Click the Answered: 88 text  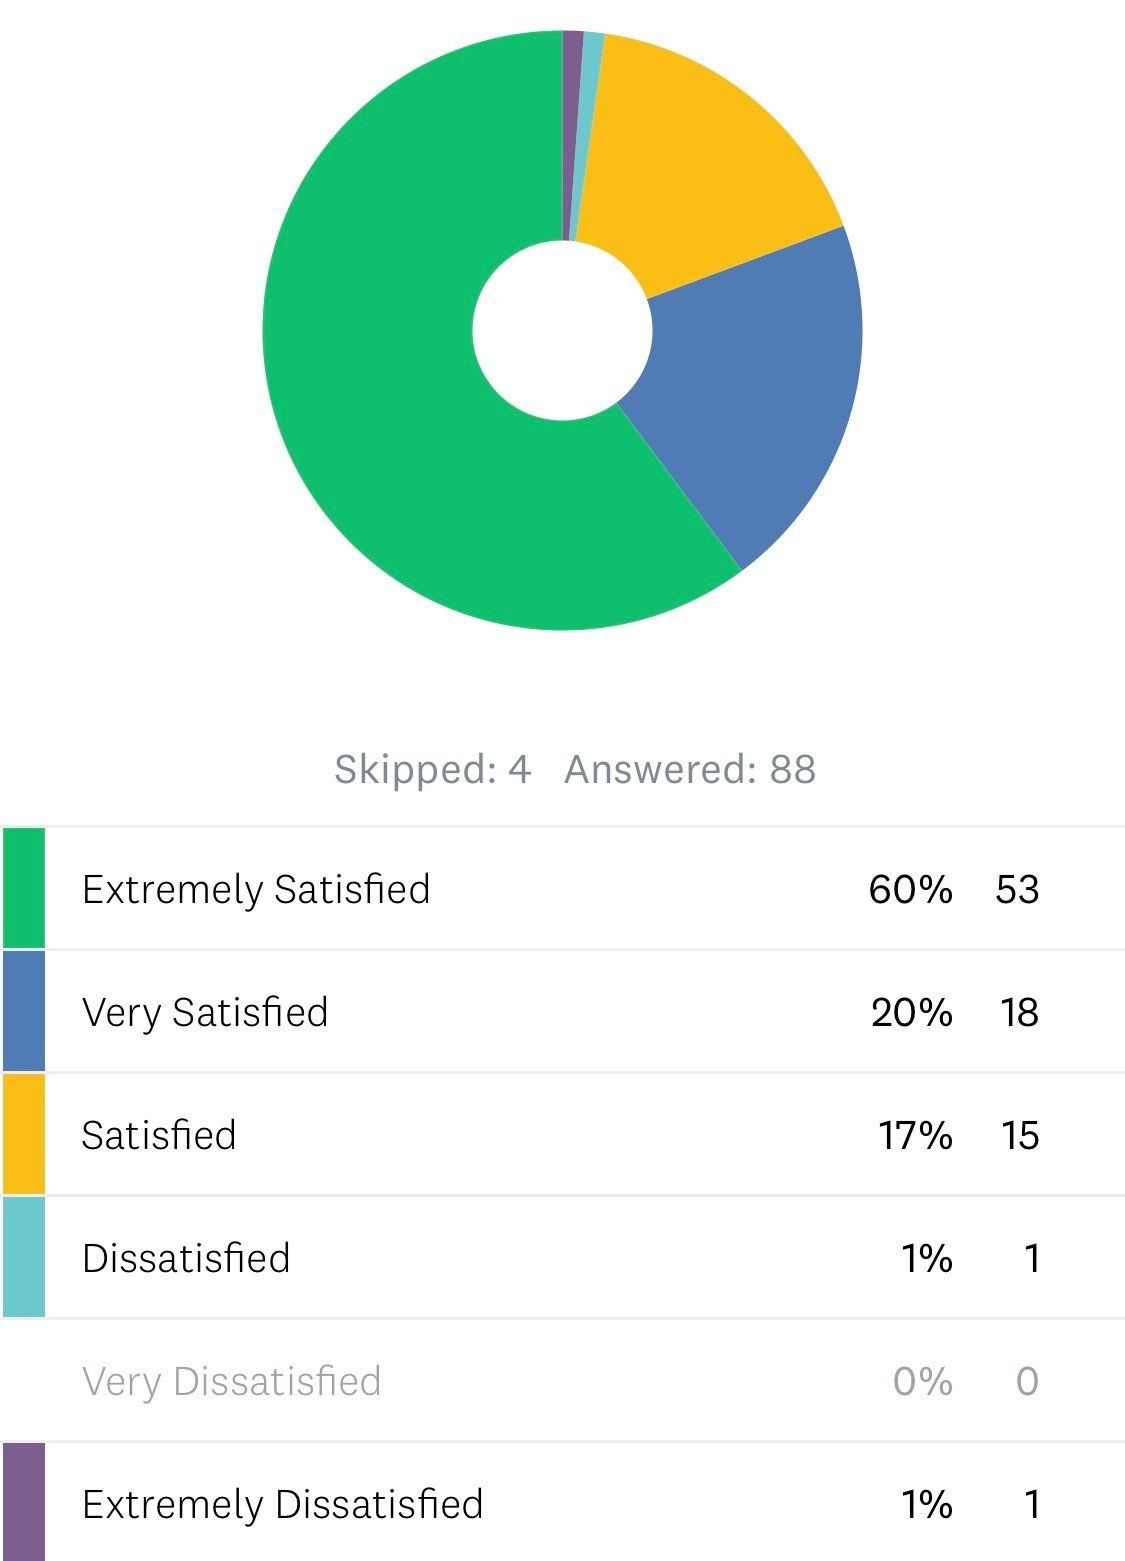pos(690,769)
